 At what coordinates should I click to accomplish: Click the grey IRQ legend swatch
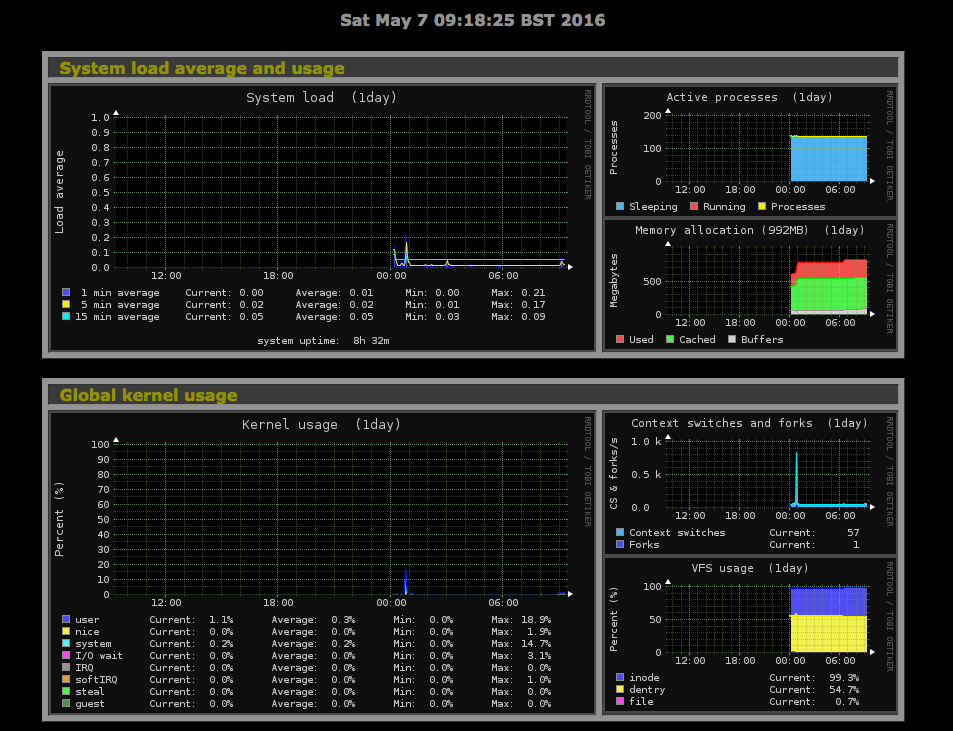pyautogui.click(x=66, y=667)
